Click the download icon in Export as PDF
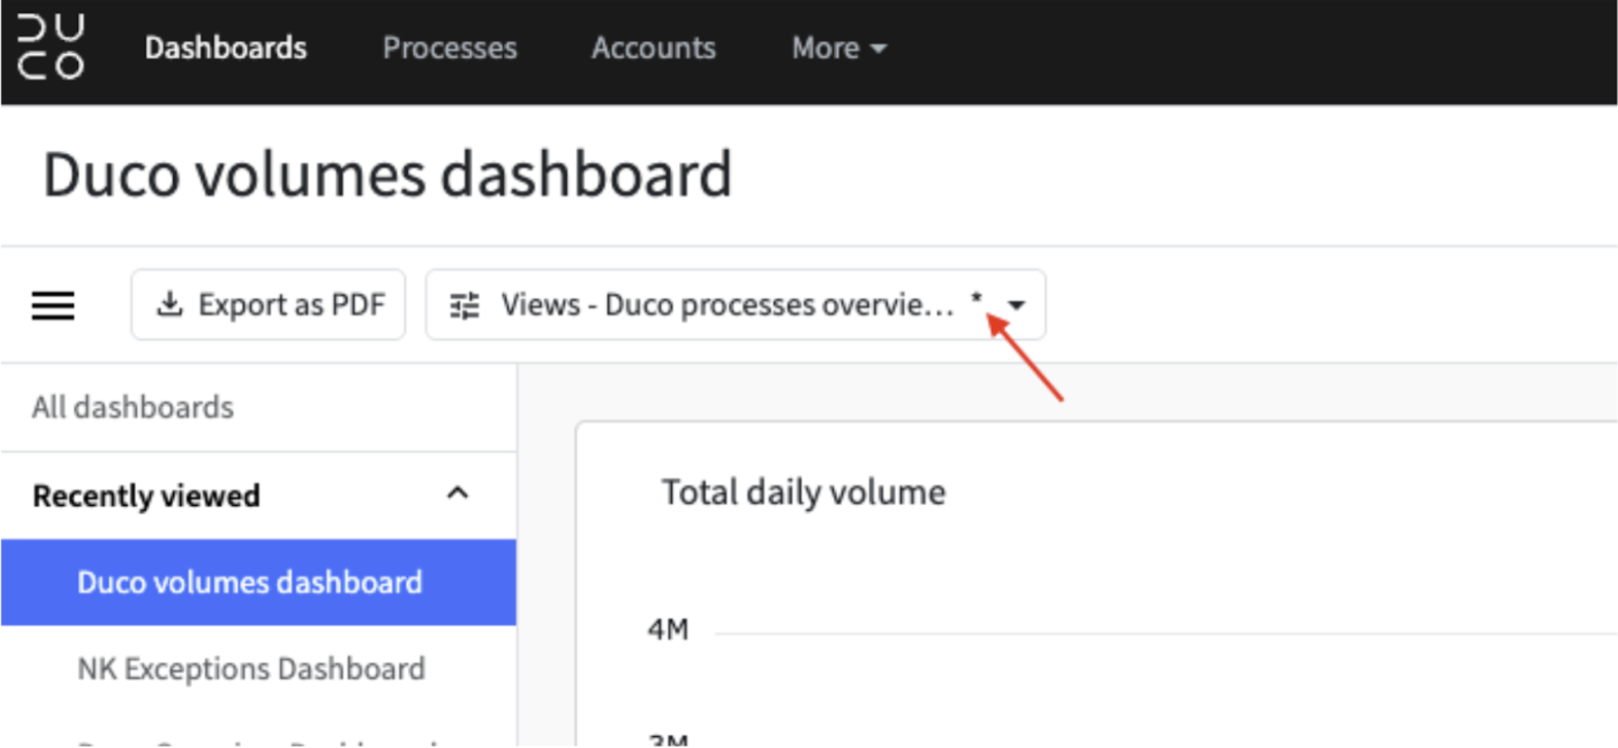Screen dimensions: 1618x748 tap(170, 304)
